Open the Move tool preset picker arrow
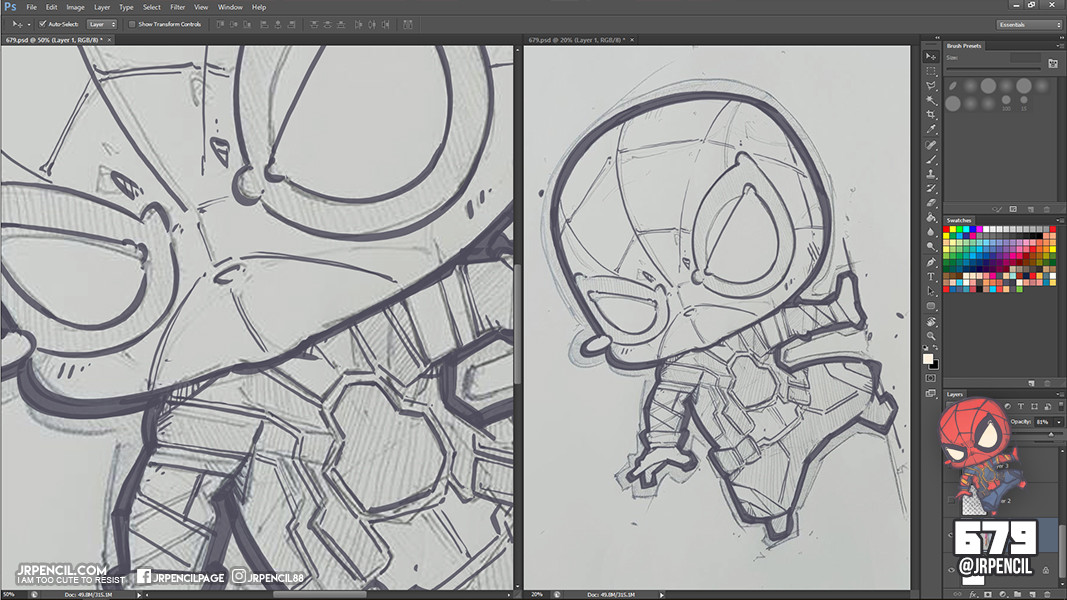The image size is (1067, 600). pyautogui.click(x=29, y=24)
